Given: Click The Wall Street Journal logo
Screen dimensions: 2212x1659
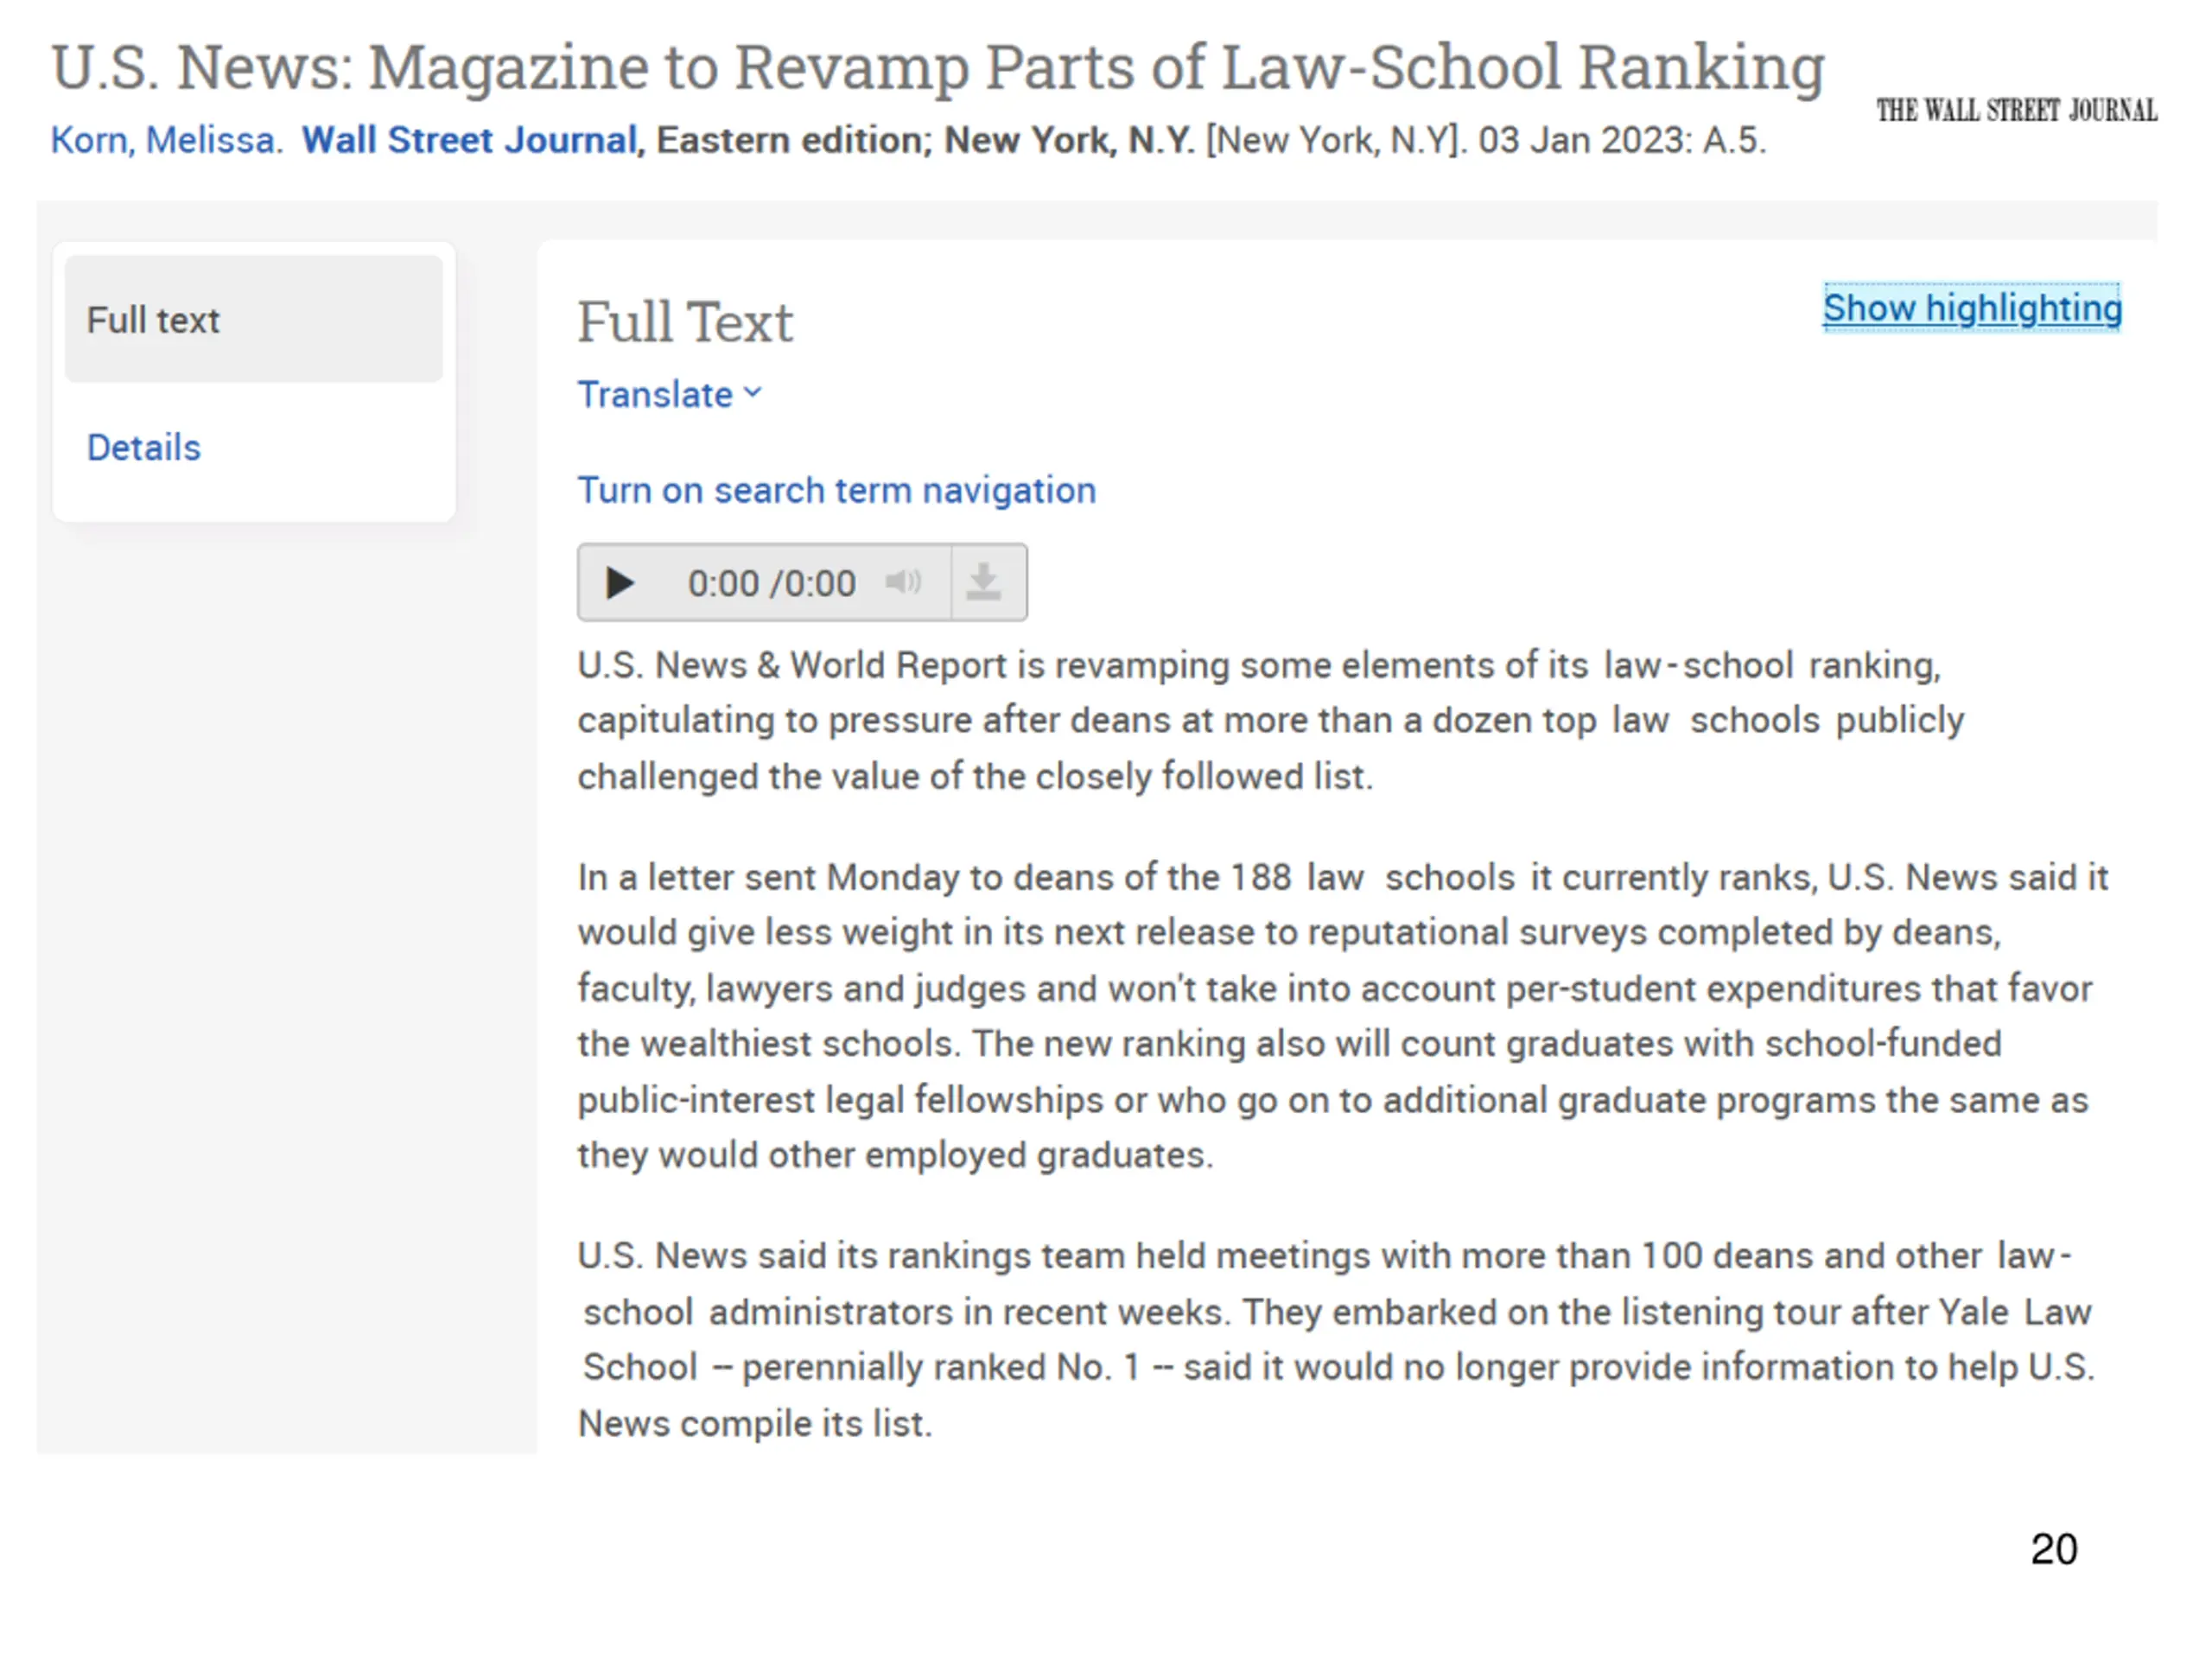Looking at the screenshot, I should (x=2016, y=110).
